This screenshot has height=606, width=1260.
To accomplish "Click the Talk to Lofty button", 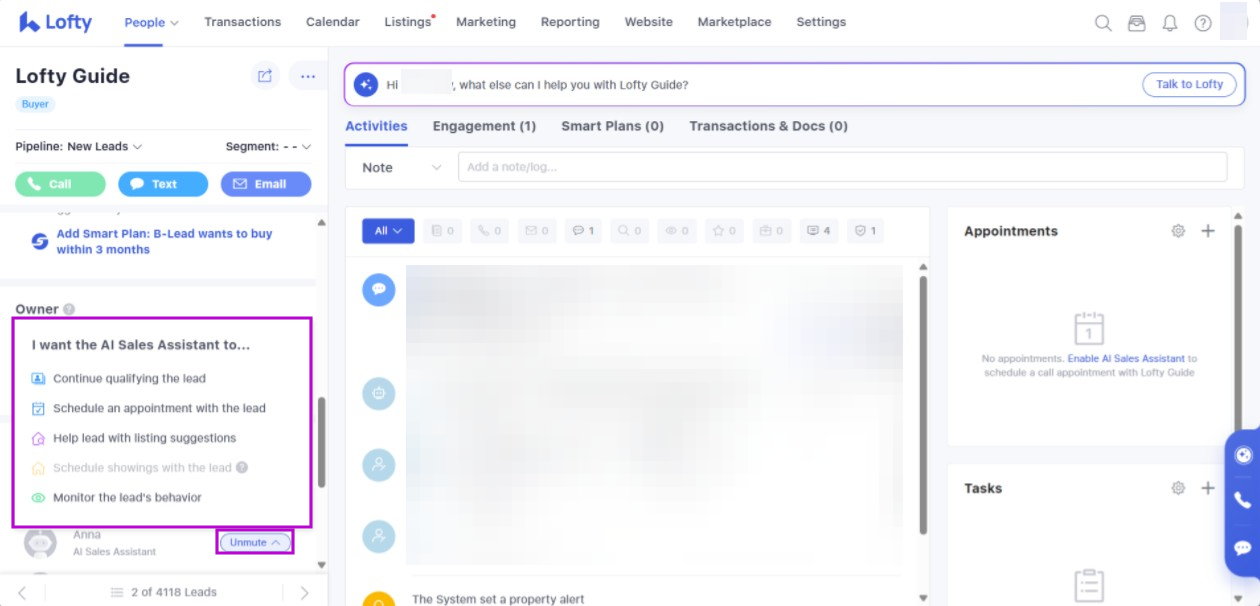I will 1189,85.
